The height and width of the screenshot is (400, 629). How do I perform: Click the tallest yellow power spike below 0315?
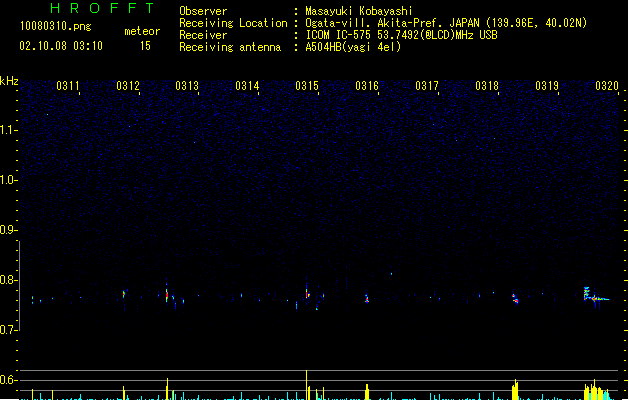point(306,385)
